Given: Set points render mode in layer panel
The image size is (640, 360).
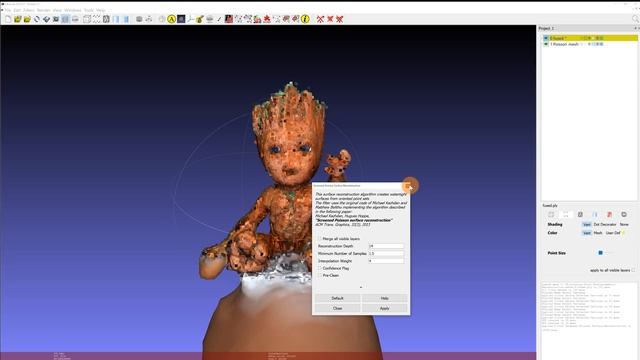Looking at the screenshot, I should tap(566, 214).
